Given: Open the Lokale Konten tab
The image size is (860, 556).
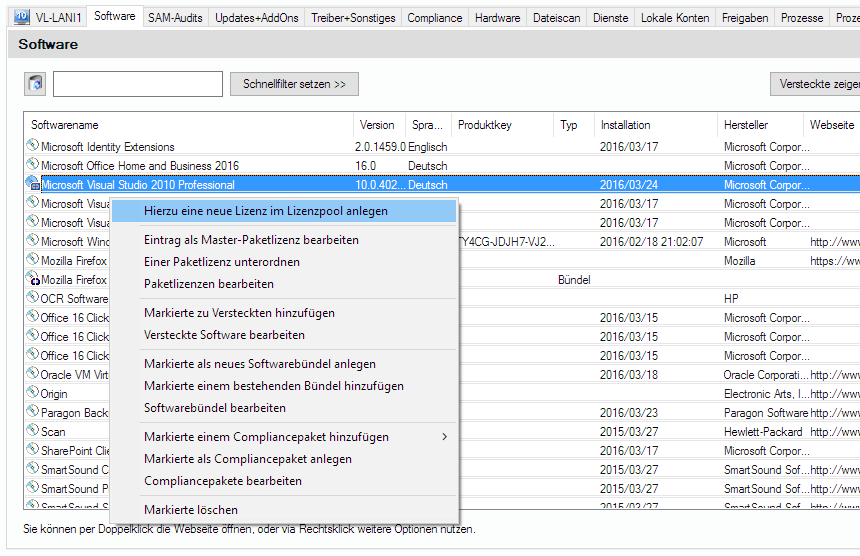Looking at the screenshot, I should [675, 18].
